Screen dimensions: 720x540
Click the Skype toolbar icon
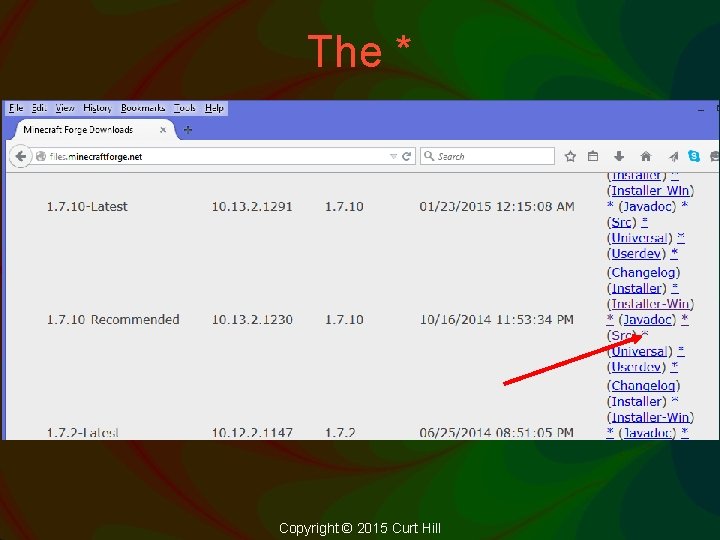694,156
